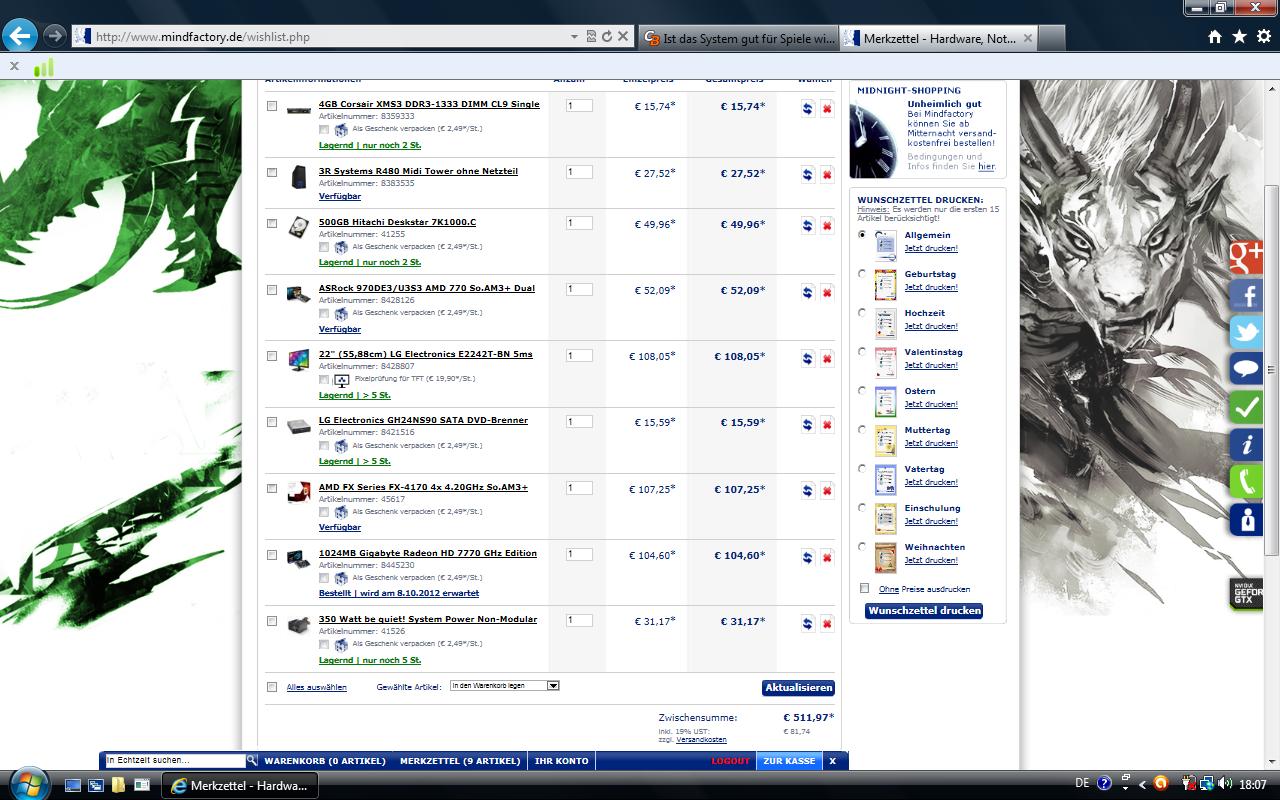Check the AMD FX-4170 item checkbox
This screenshot has height=800, width=1280.
(x=272, y=488)
